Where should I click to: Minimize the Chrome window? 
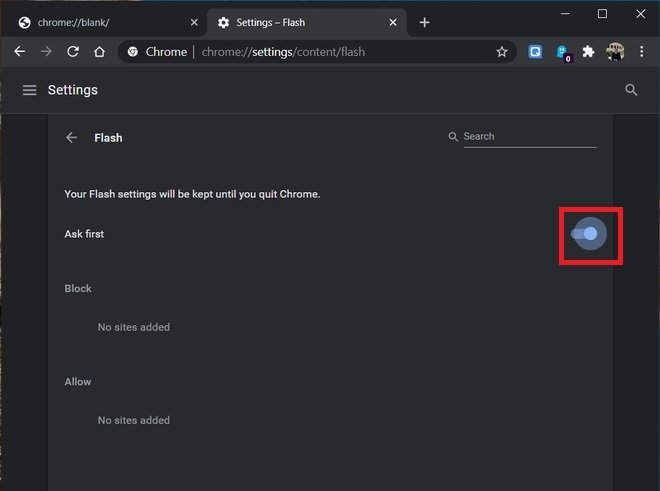[x=565, y=13]
